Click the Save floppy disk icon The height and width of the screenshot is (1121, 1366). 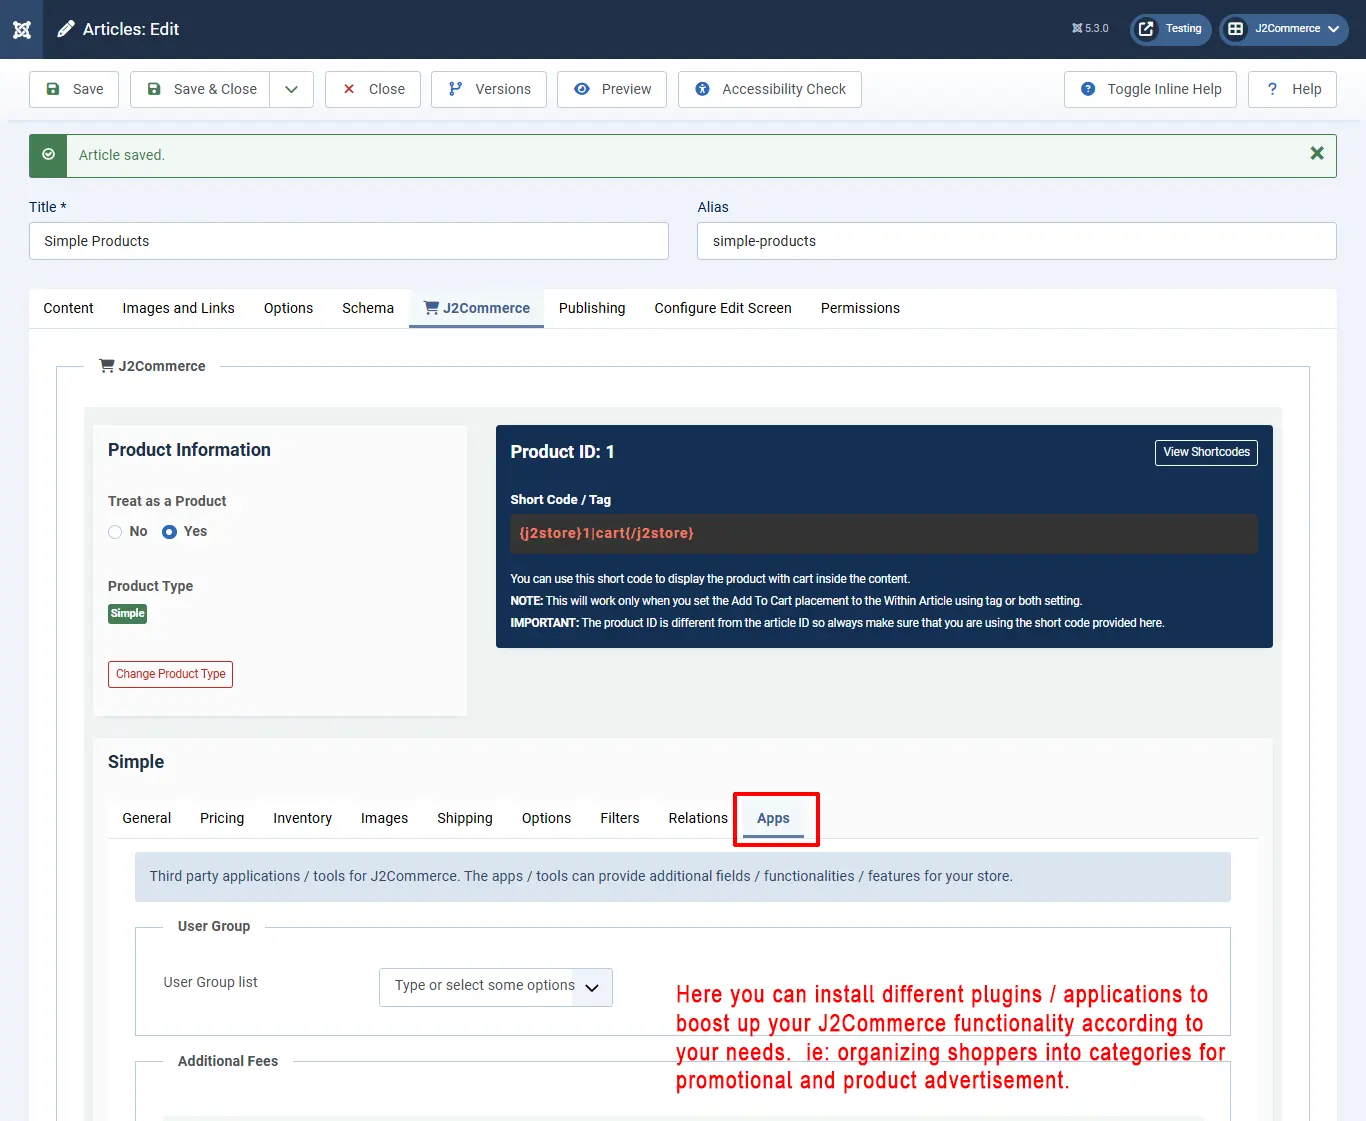click(53, 89)
